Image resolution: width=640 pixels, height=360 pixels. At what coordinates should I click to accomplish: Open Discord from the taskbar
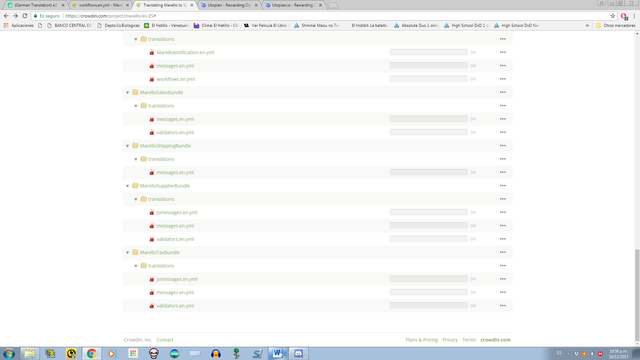298,353
